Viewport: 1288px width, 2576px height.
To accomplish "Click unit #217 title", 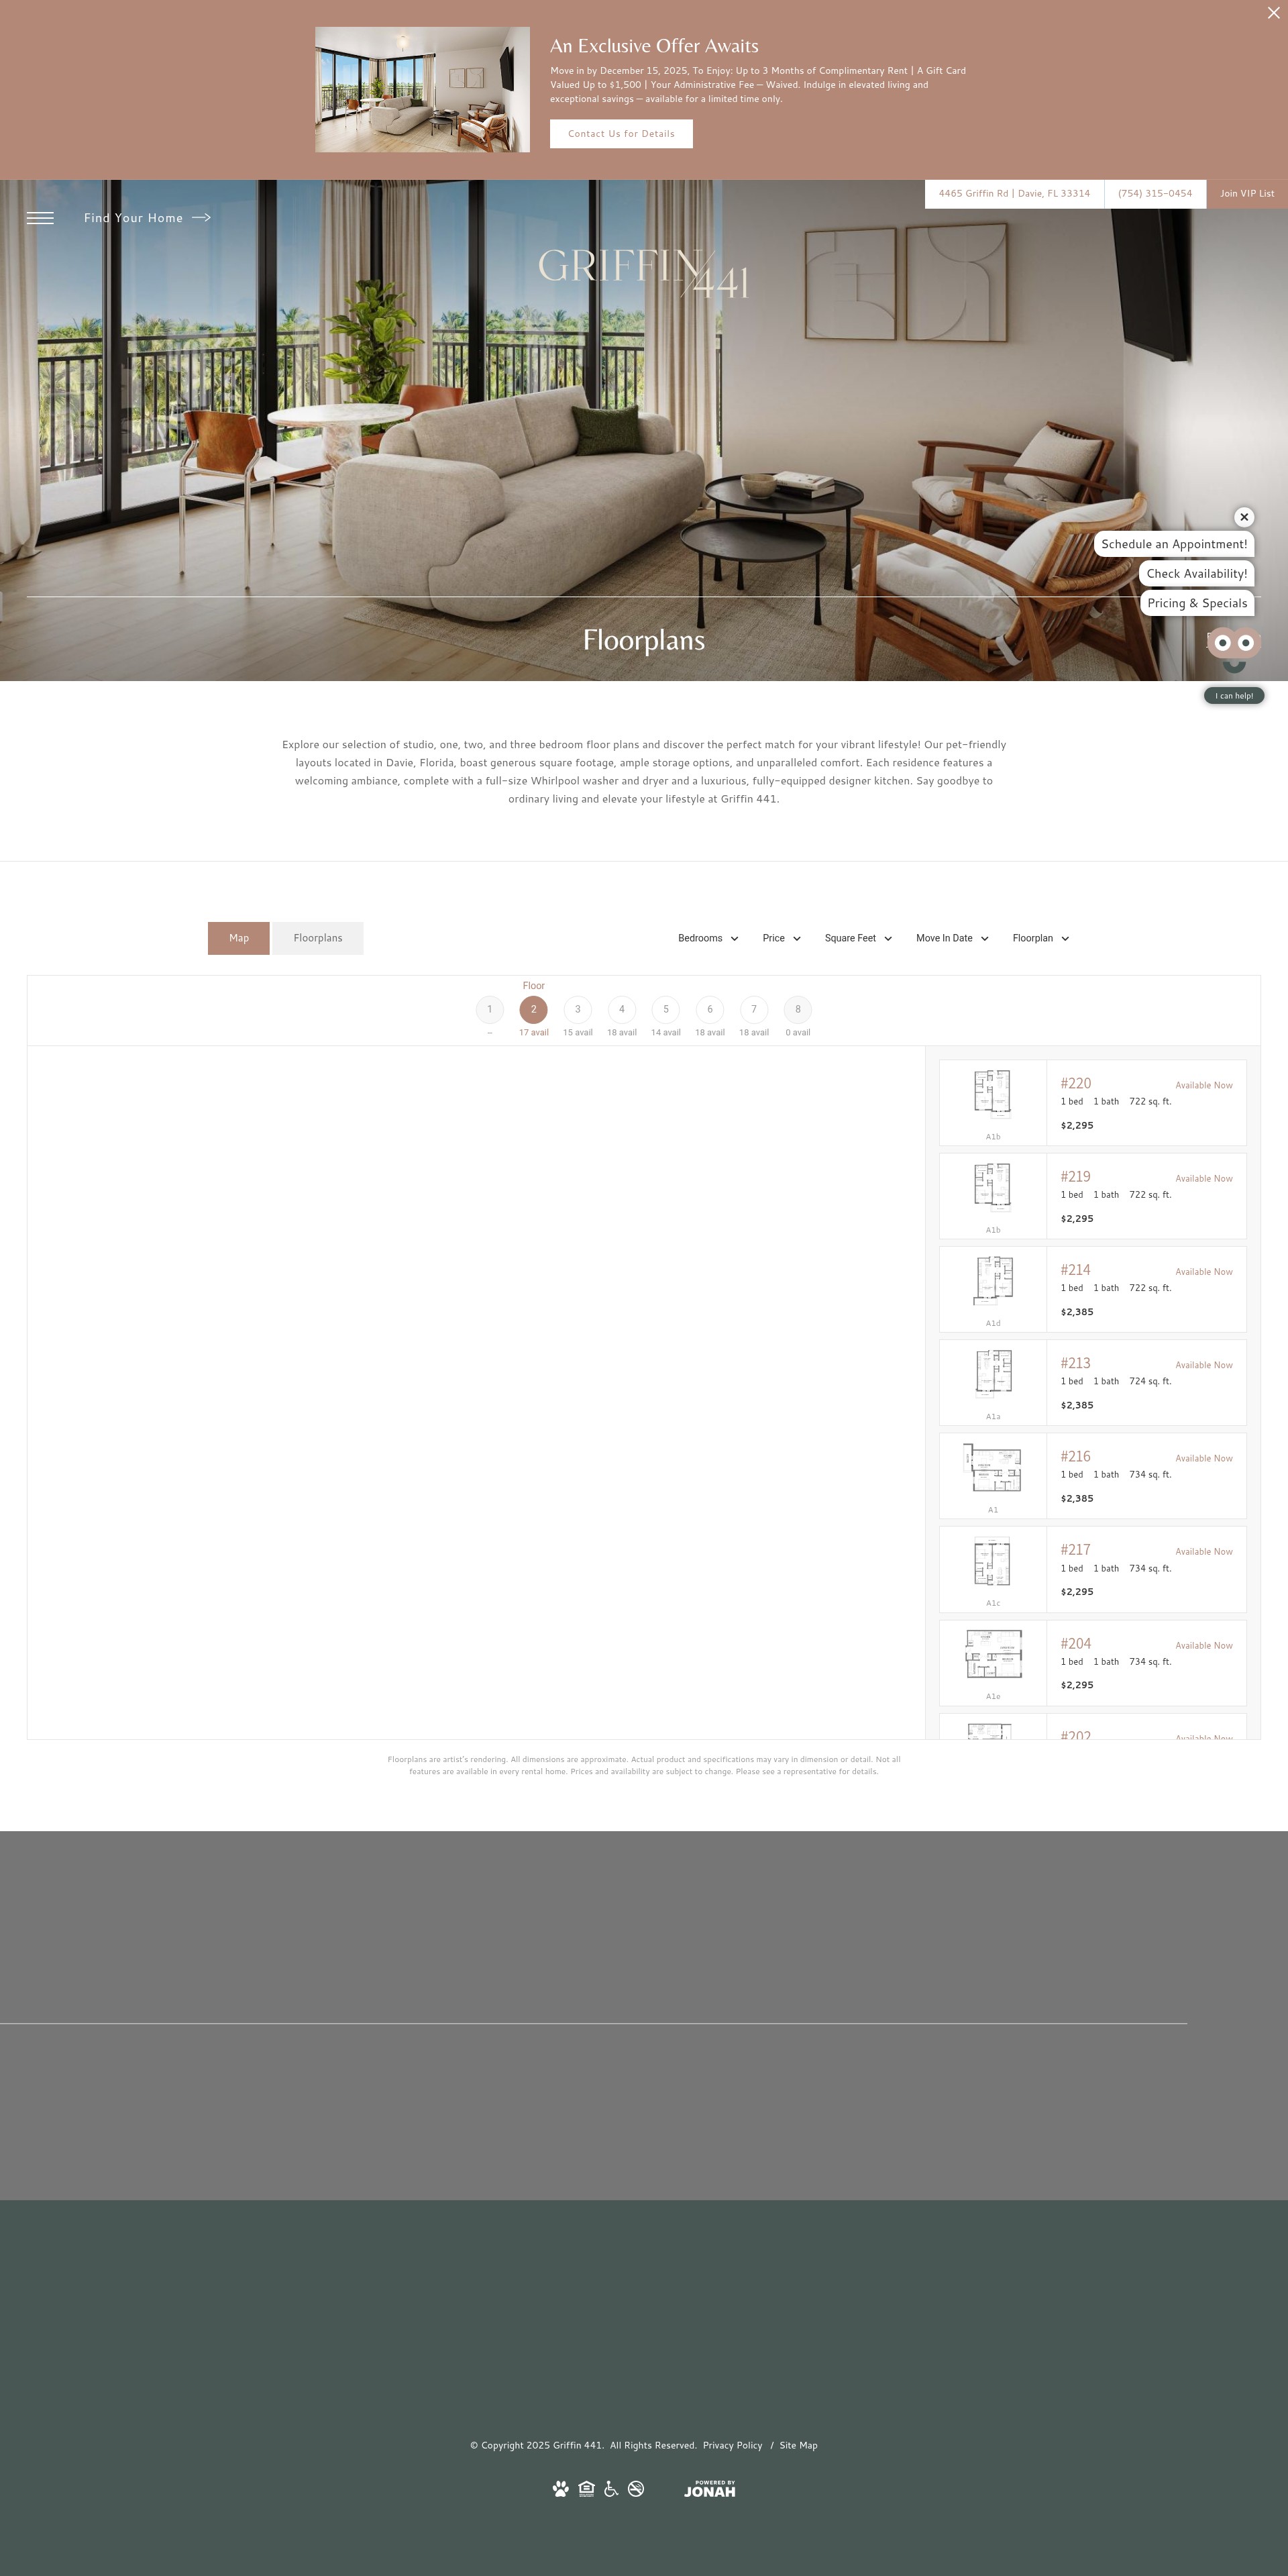I will (x=1076, y=1550).
